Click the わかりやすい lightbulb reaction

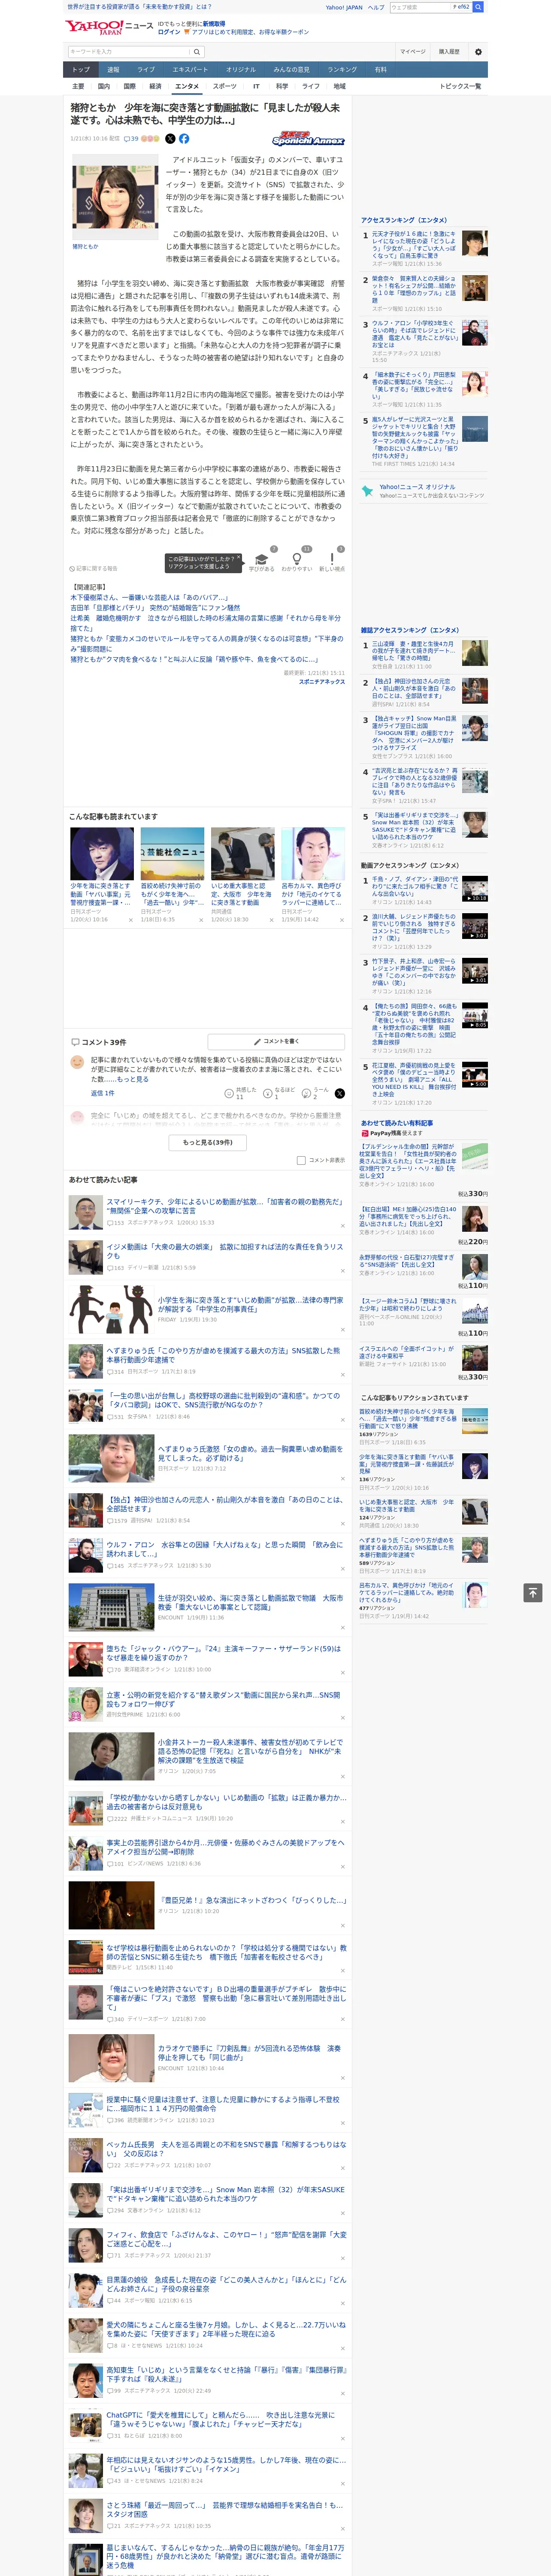click(x=296, y=561)
